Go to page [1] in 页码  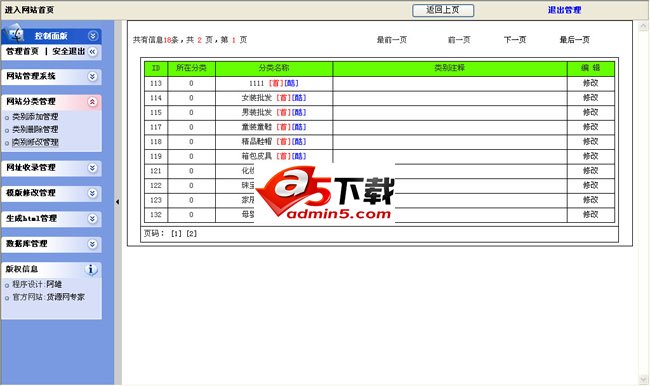tap(176, 234)
